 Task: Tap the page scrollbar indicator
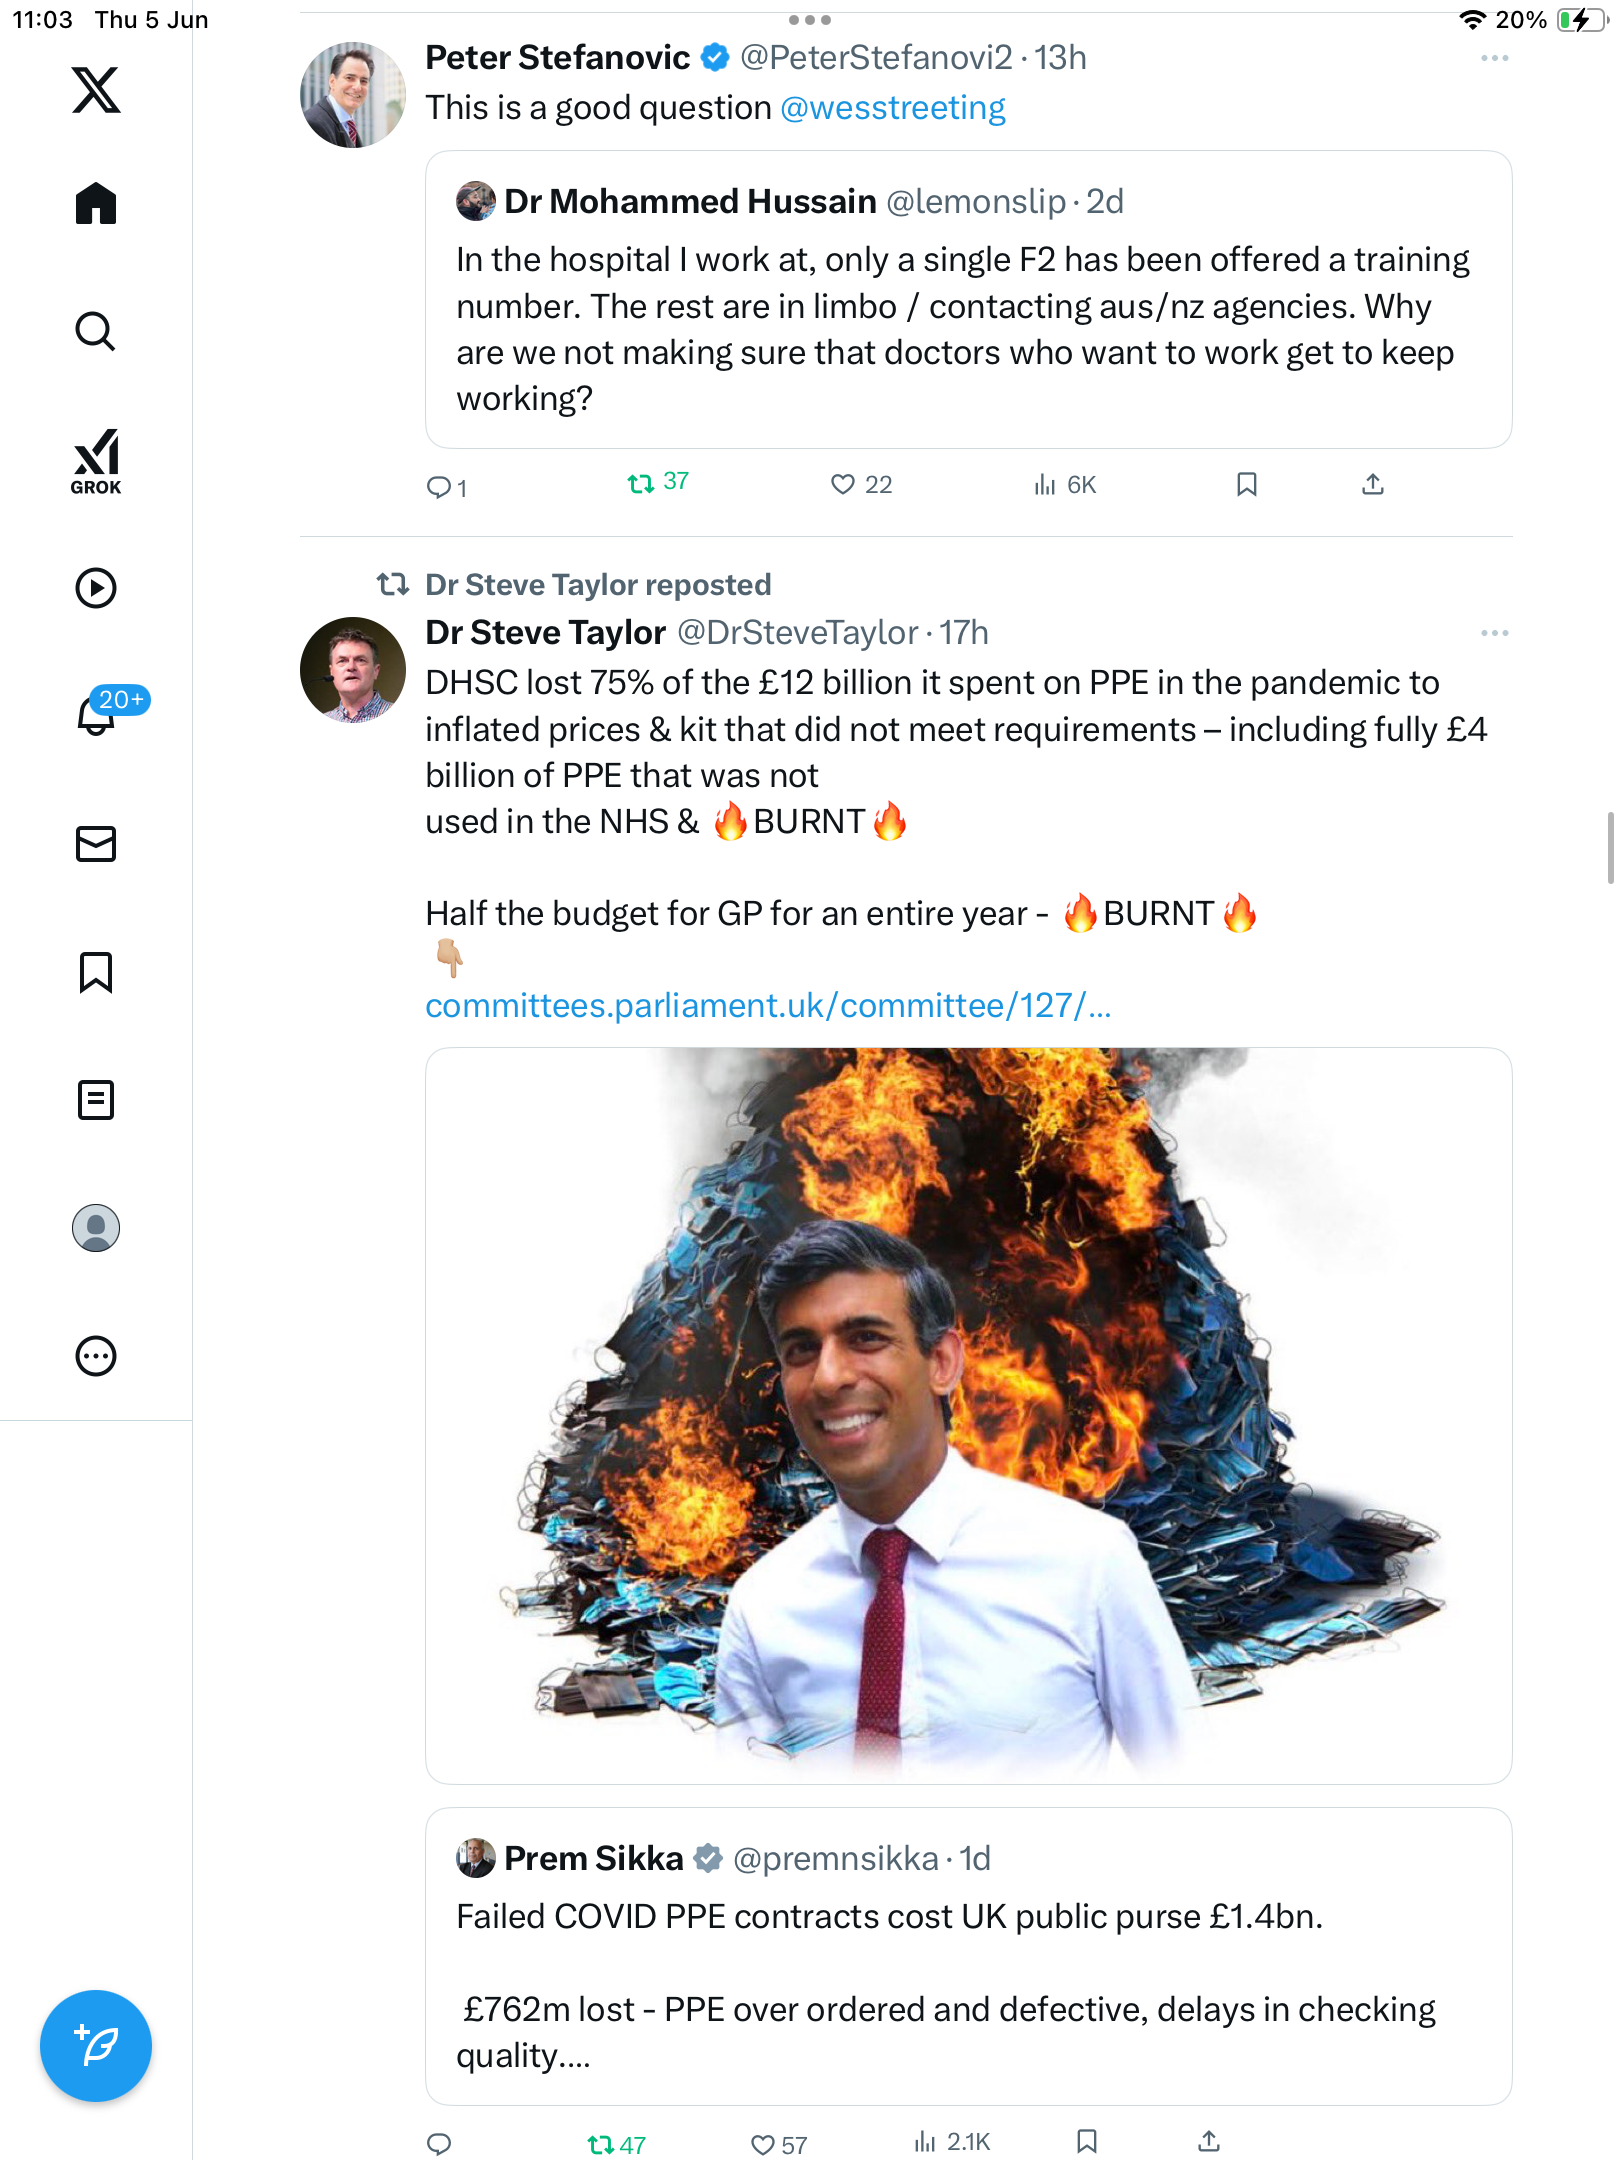pyautogui.click(x=1610, y=848)
